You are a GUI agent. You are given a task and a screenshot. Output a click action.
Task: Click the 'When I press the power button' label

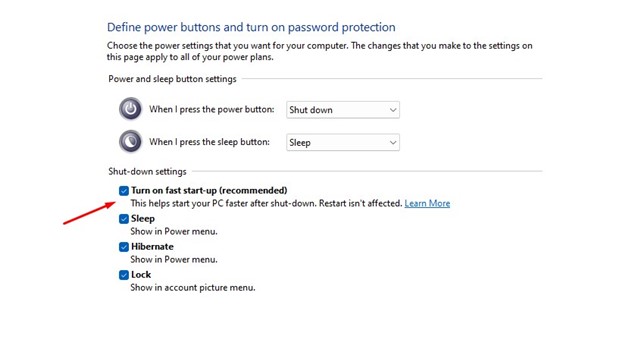[211, 109]
